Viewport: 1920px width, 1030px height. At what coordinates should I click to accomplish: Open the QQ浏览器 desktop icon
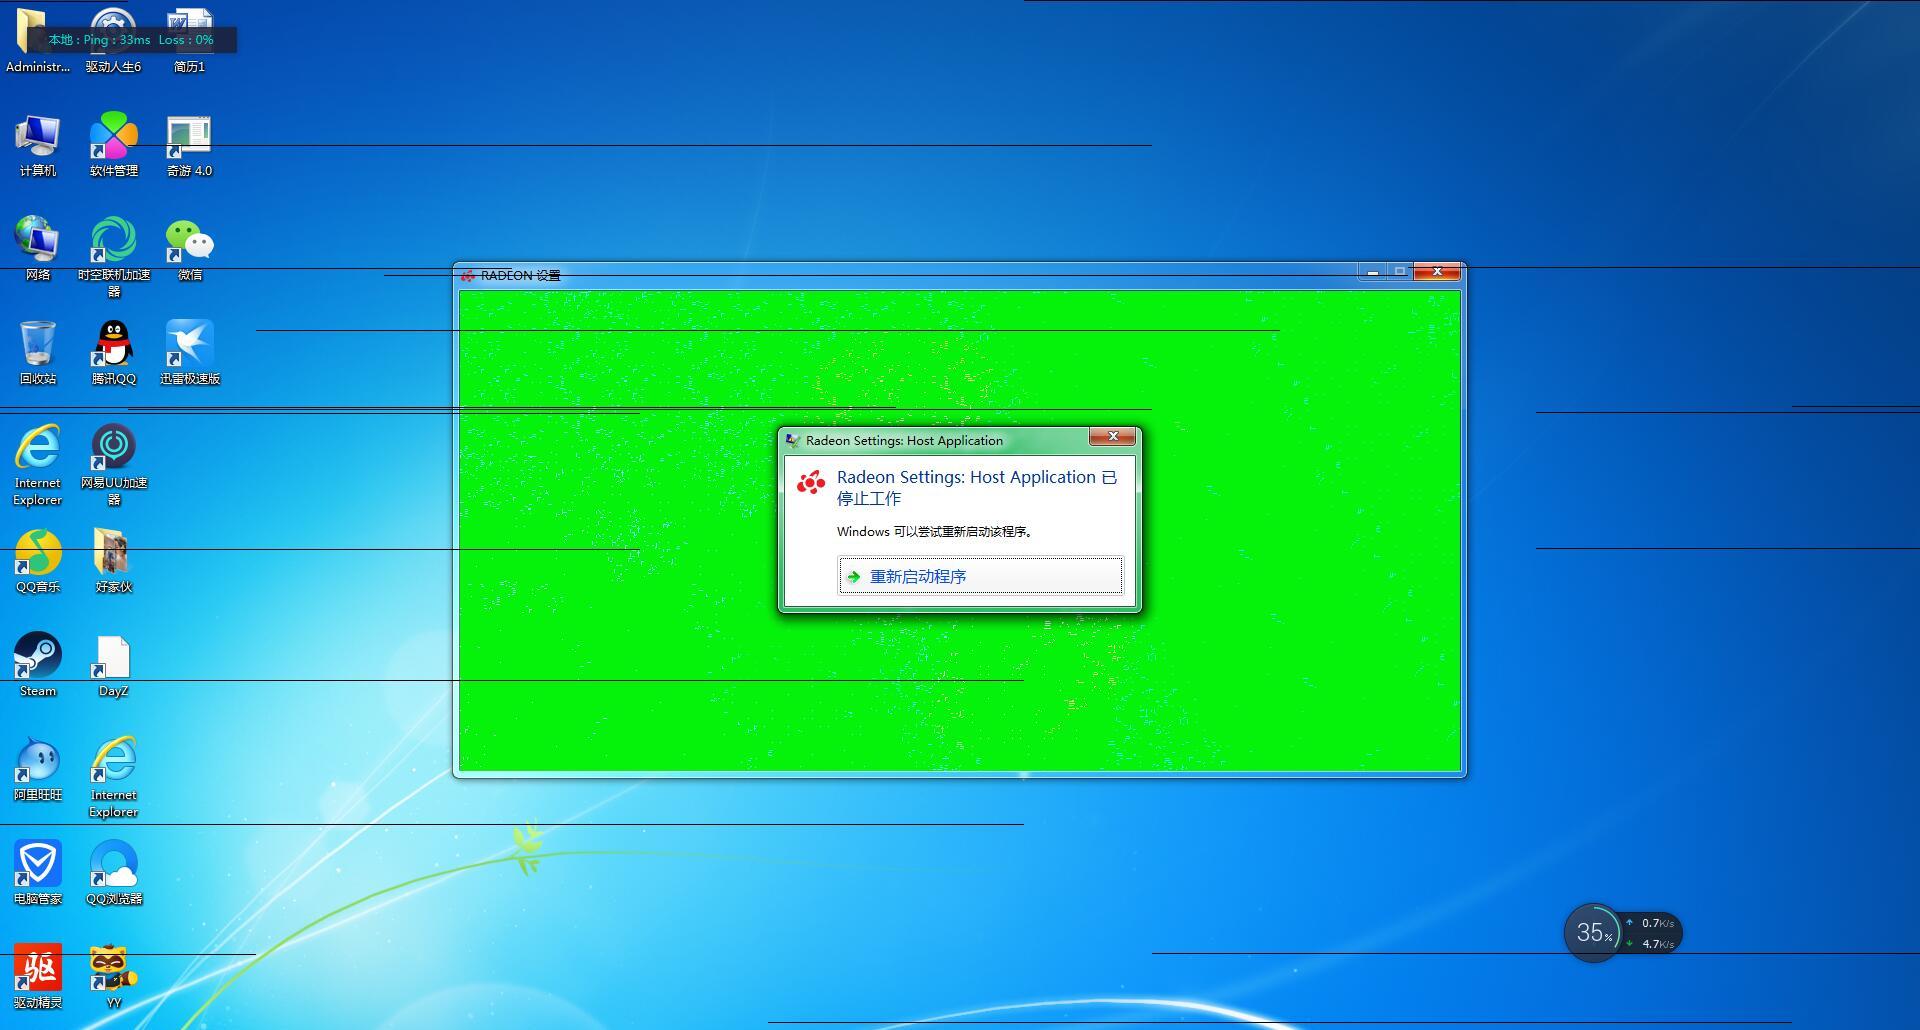click(x=113, y=873)
